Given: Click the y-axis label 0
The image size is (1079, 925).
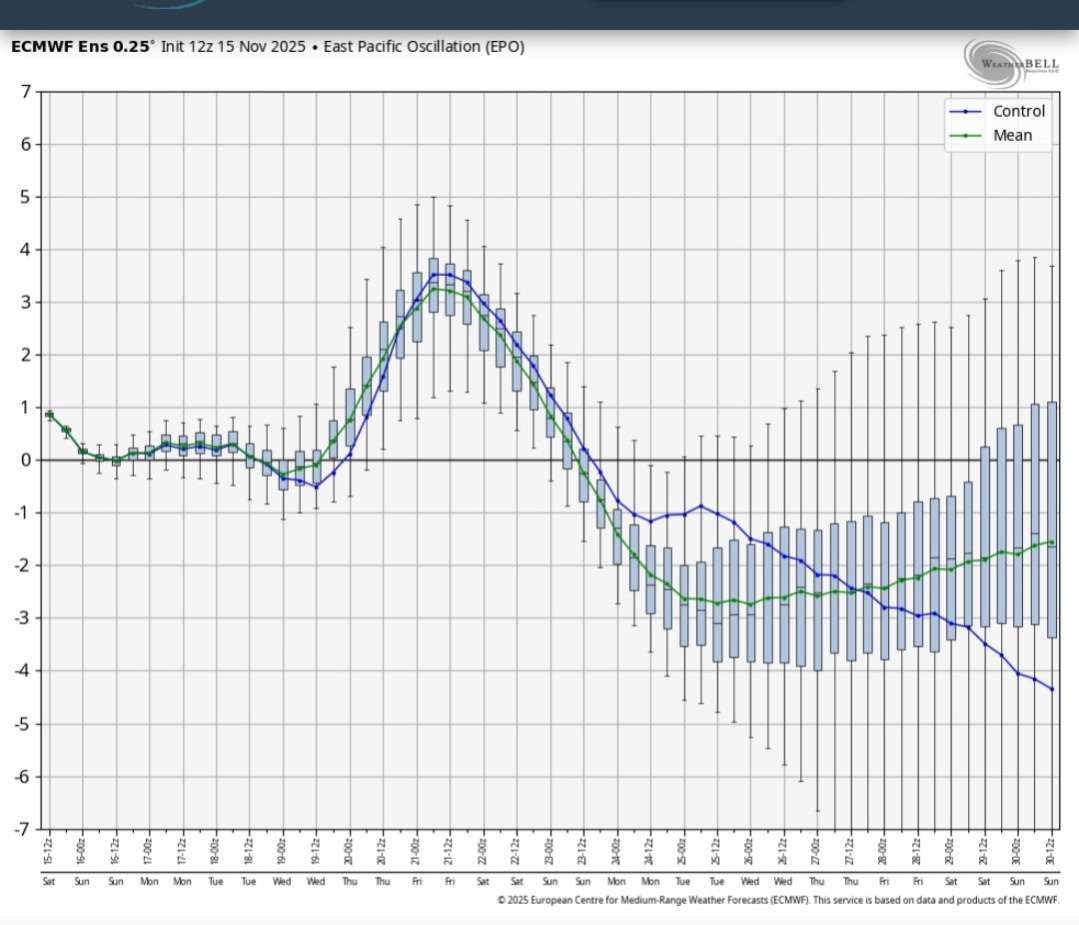Looking at the screenshot, I should [27, 460].
